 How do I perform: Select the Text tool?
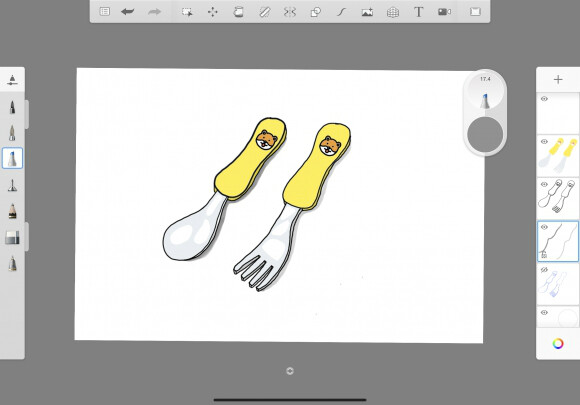(418, 12)
